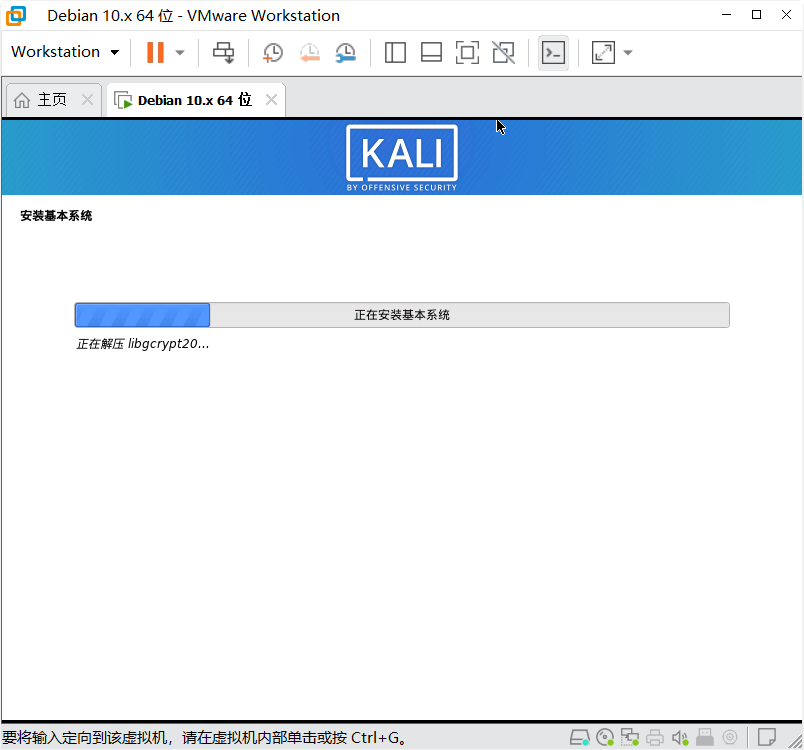Toggle Unity mode icon
804x750 pixels.
point(504,52)
